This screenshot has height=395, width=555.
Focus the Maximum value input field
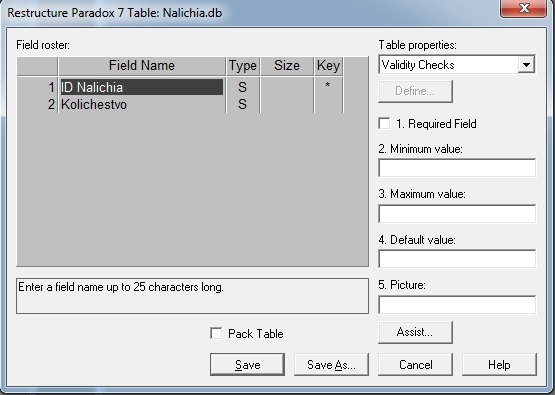(x=457, y=213)
